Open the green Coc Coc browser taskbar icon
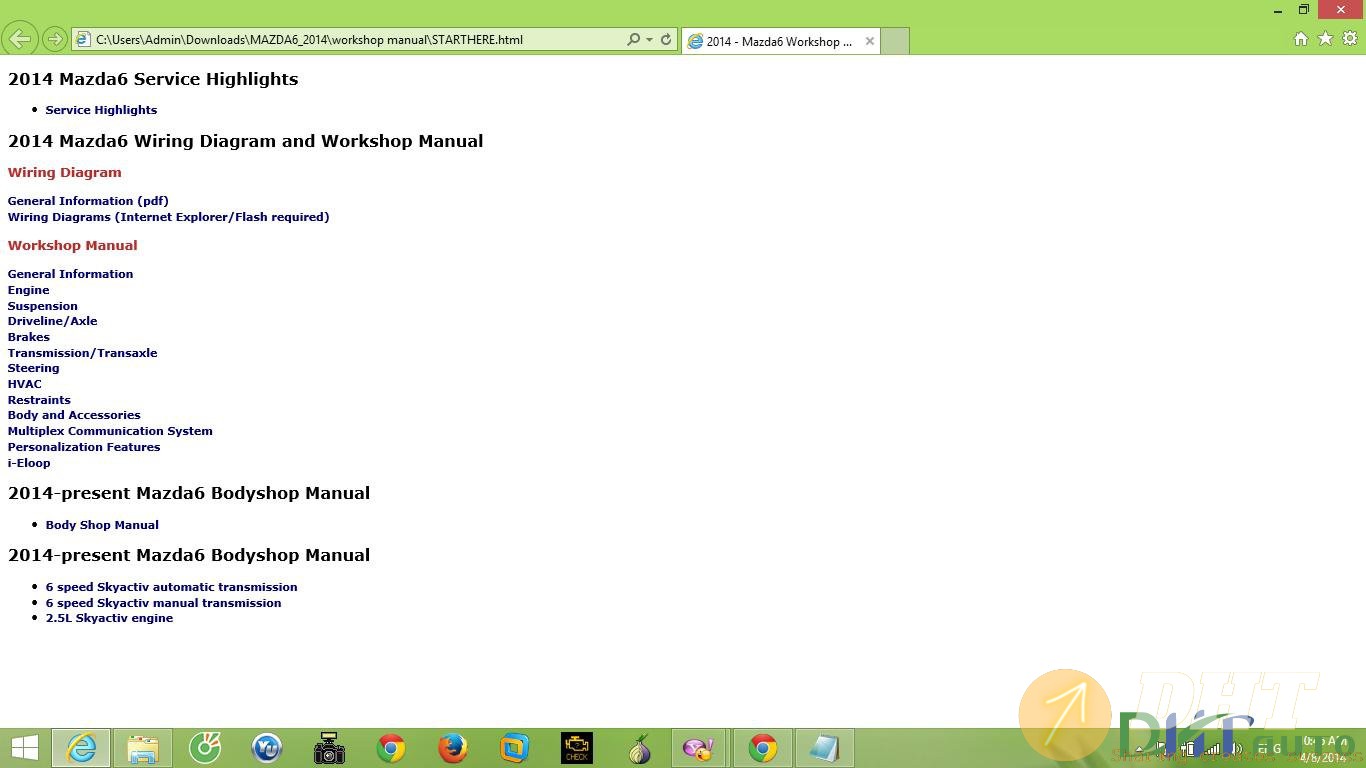 point(205,748)
